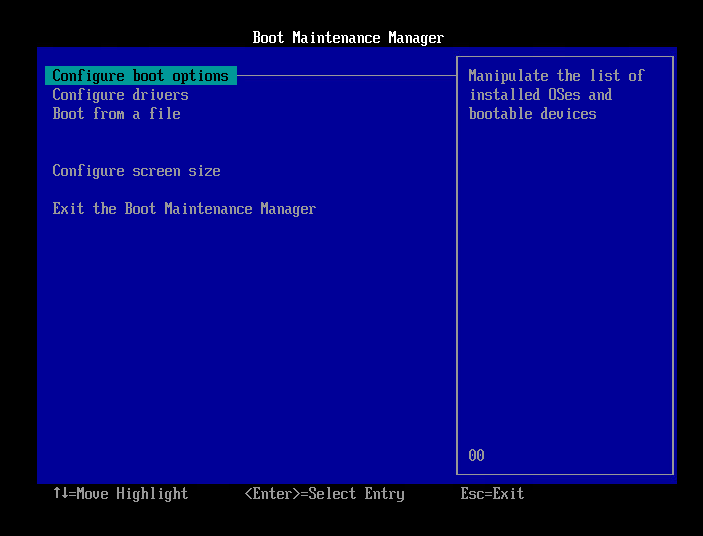Open Configure screen size option
Screen dimensions: 703x536
(x=136, y=171)
